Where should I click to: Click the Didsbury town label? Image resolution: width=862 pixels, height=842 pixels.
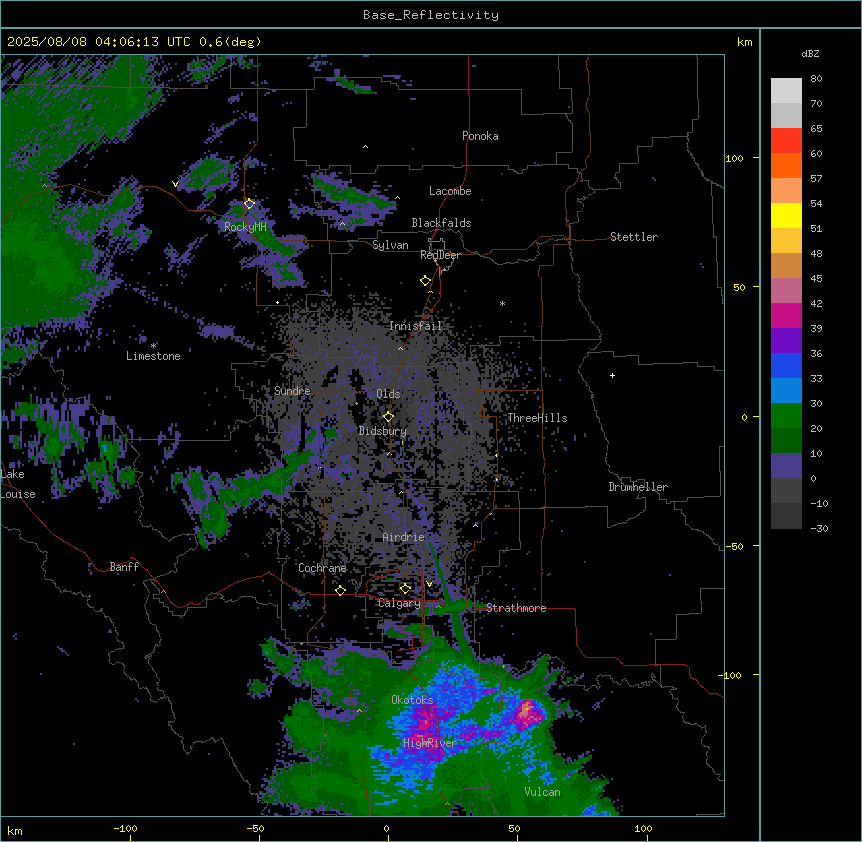tap(383, 431)
